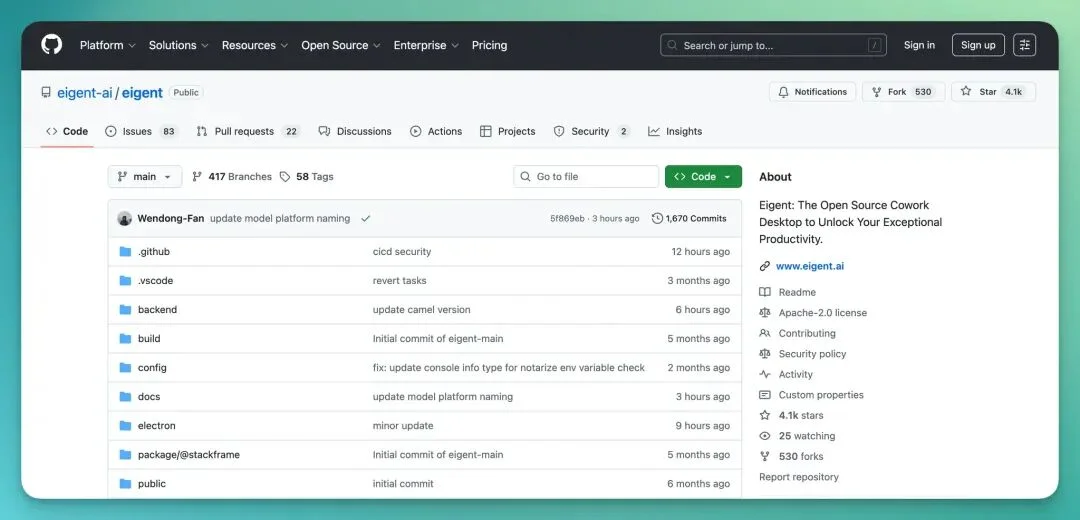
Task: Click the commit status checkmark icon
Action: [366, 218]
